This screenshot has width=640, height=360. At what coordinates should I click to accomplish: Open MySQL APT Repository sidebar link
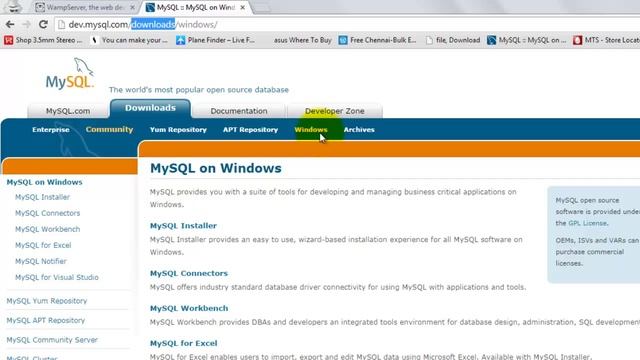tap(45, 320)
